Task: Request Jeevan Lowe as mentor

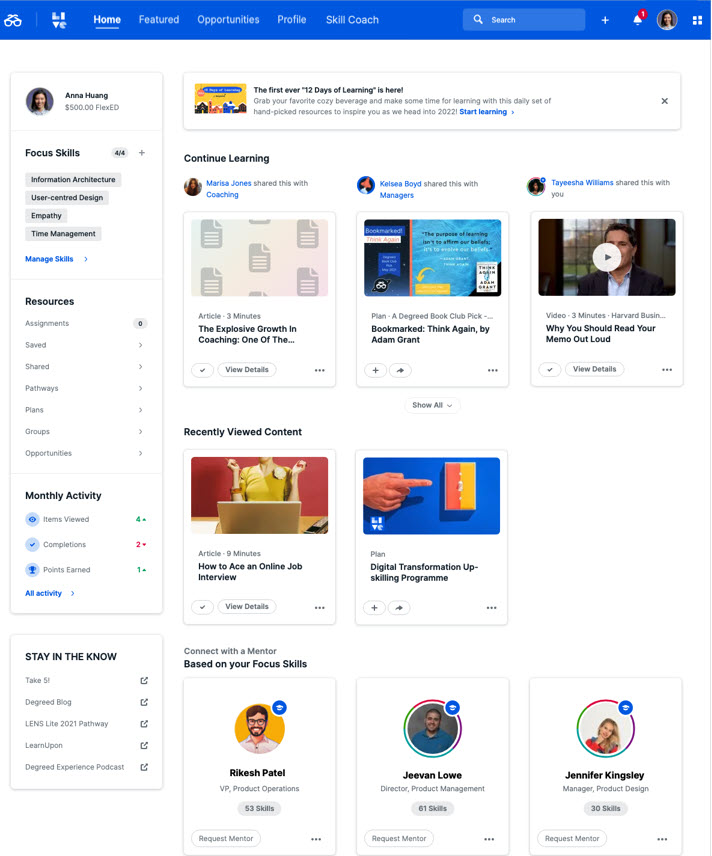Action: coord(399,839)
